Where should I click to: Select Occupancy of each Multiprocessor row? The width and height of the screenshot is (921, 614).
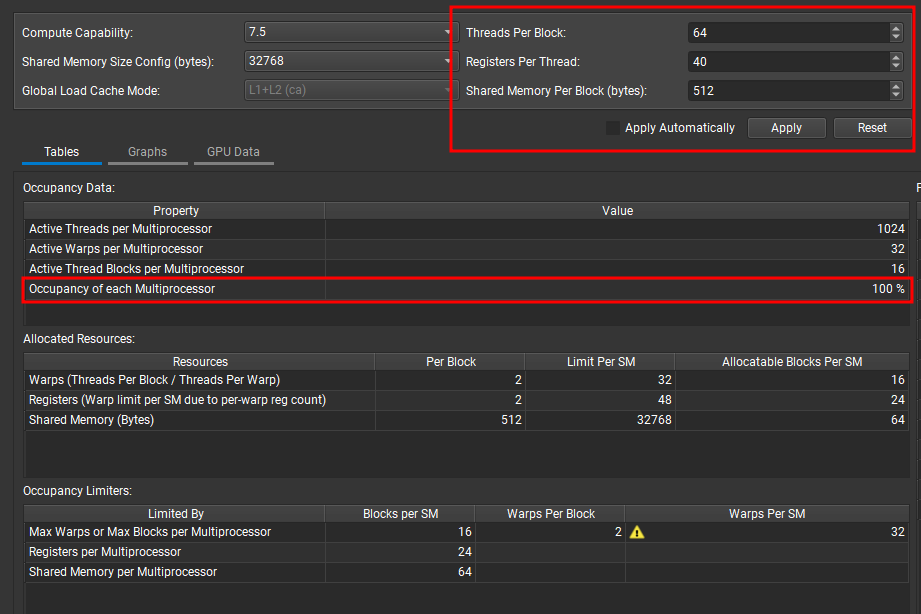[x=467, y=289]
